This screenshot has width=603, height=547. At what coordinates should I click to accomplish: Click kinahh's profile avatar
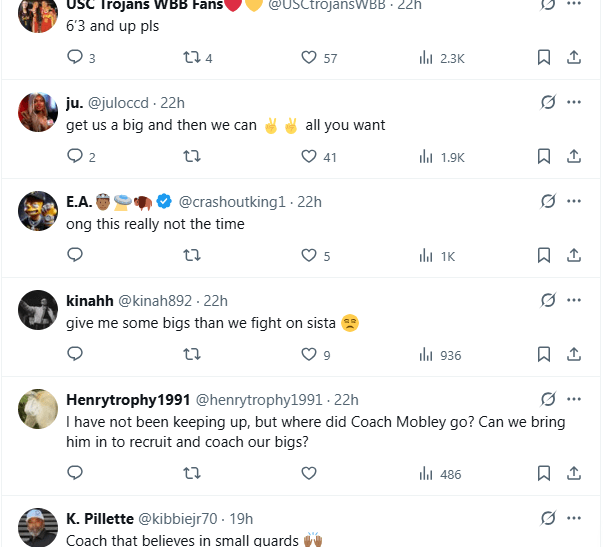38,310
